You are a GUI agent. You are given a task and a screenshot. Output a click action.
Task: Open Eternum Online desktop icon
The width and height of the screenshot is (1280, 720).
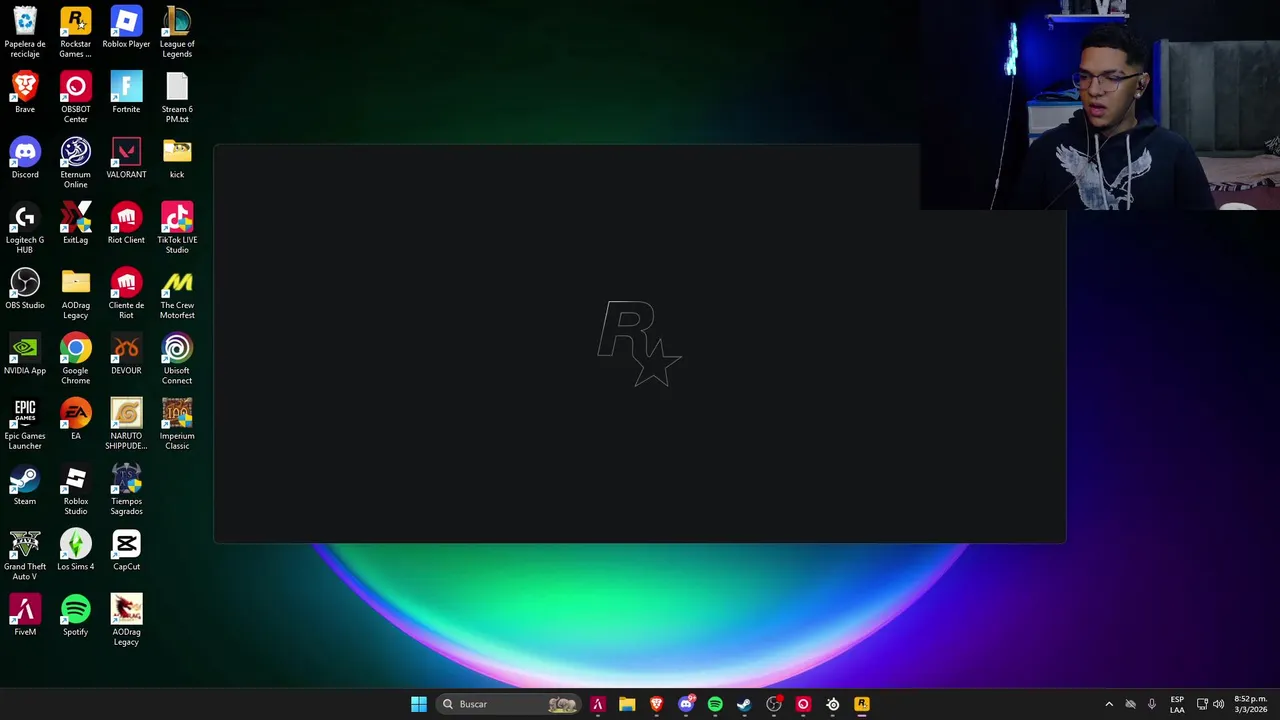[x=75, y=162]
